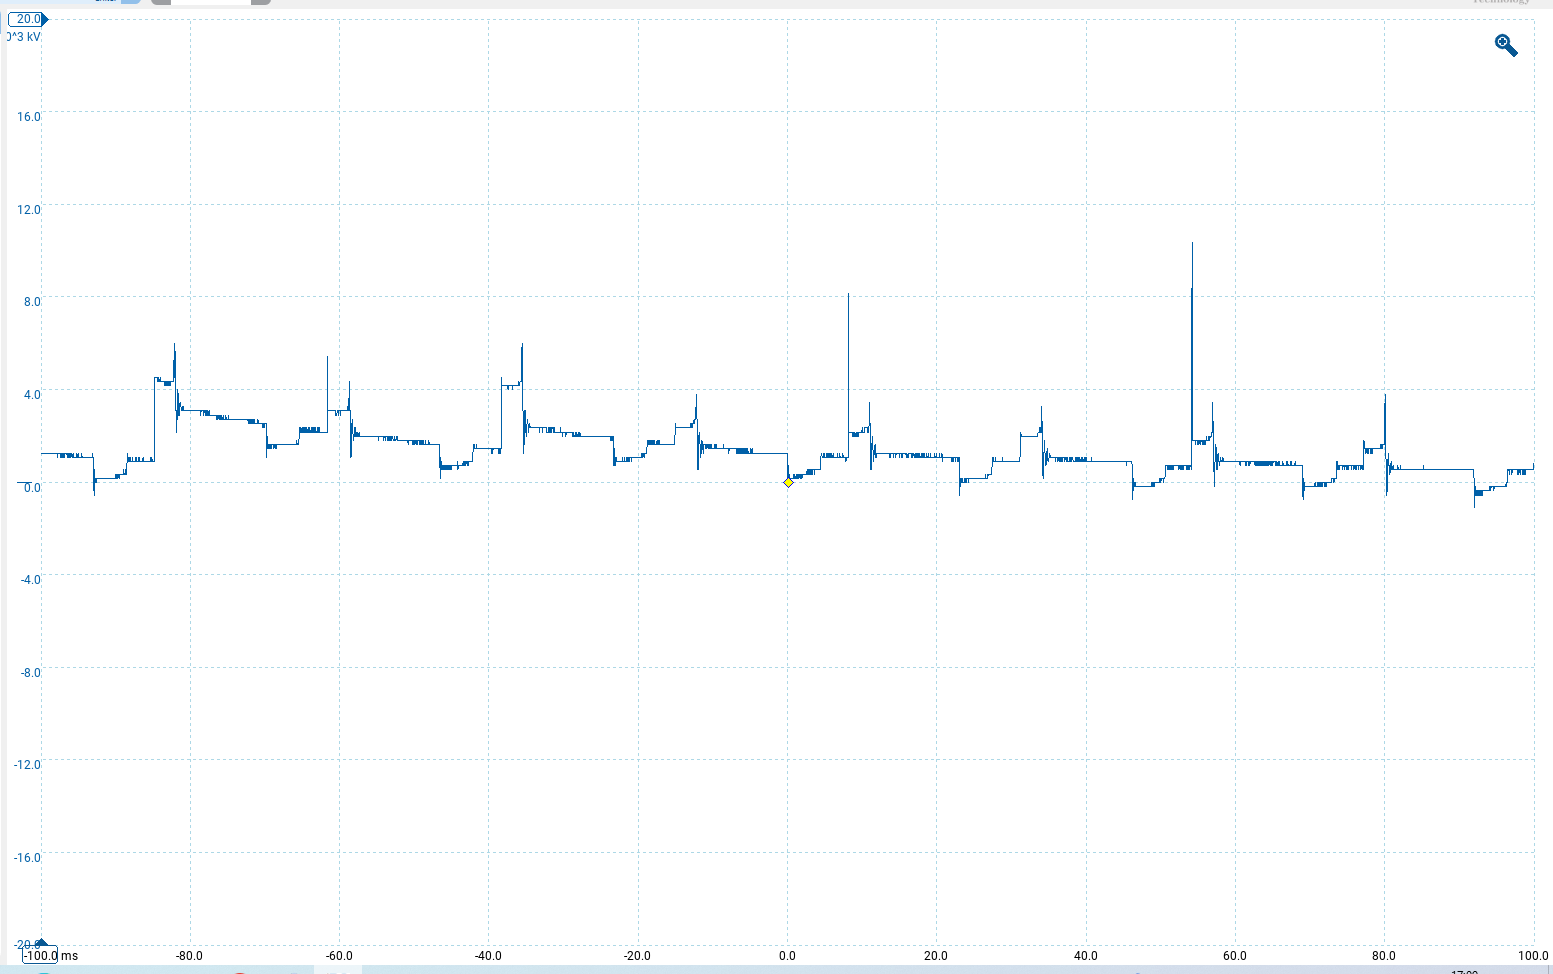Click the 60.0 time axis label
Image resolution: width=1553 pixels, height=974 pixels.
point(1235,956)
